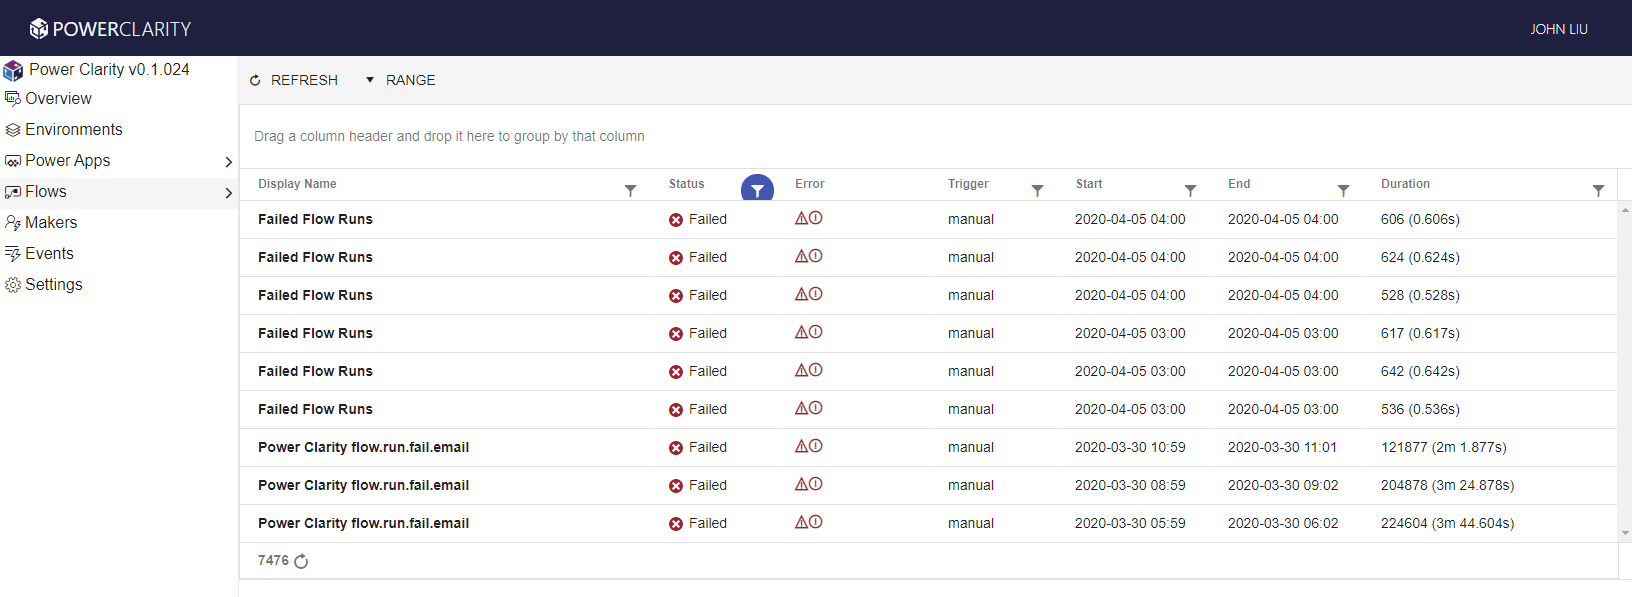
Task: Click error info icon in last row
Action: pyautogui.click(x=816, y=522)
